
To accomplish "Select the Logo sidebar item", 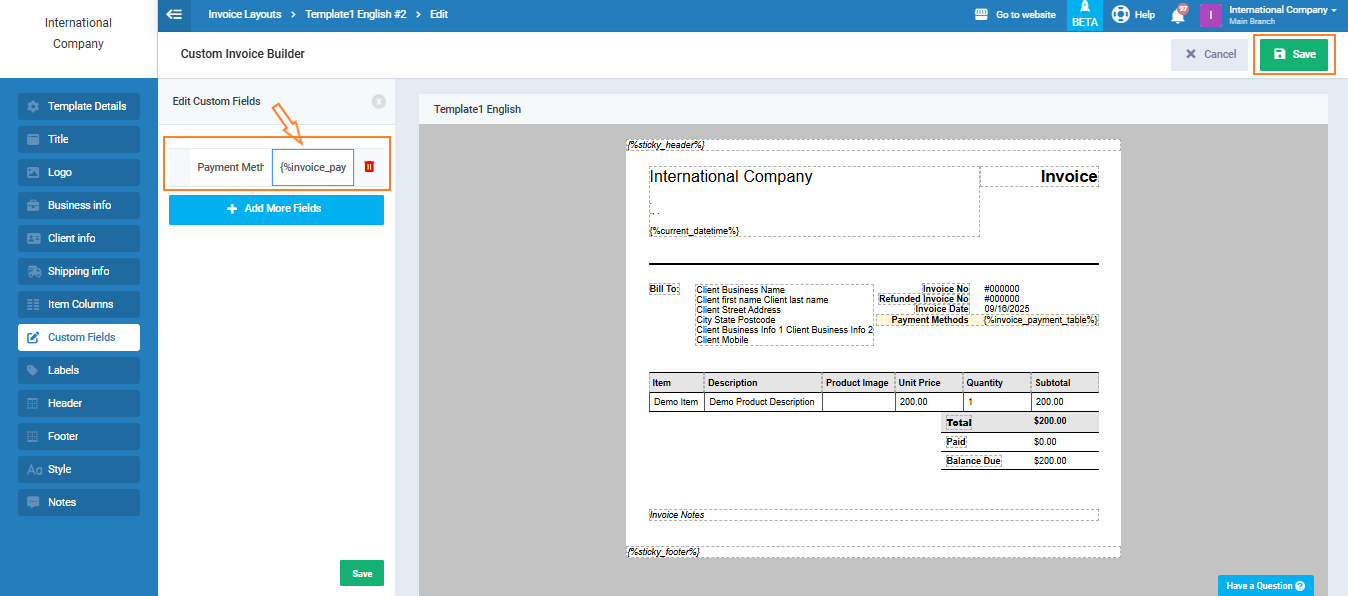I will coord(79,172).
